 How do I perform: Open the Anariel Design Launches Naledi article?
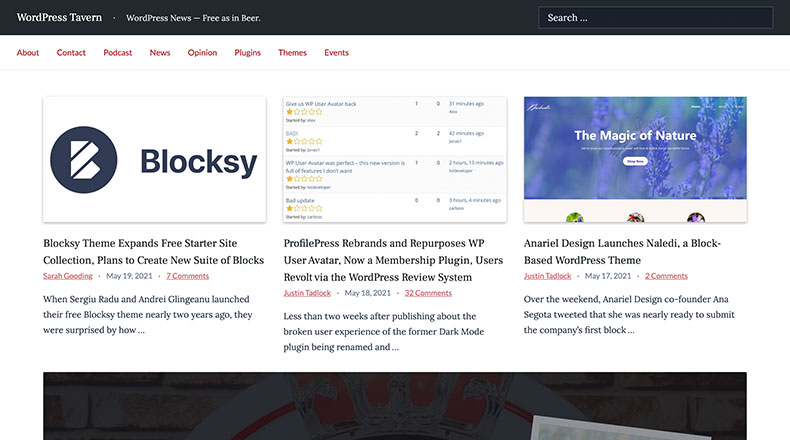point(622,252)
